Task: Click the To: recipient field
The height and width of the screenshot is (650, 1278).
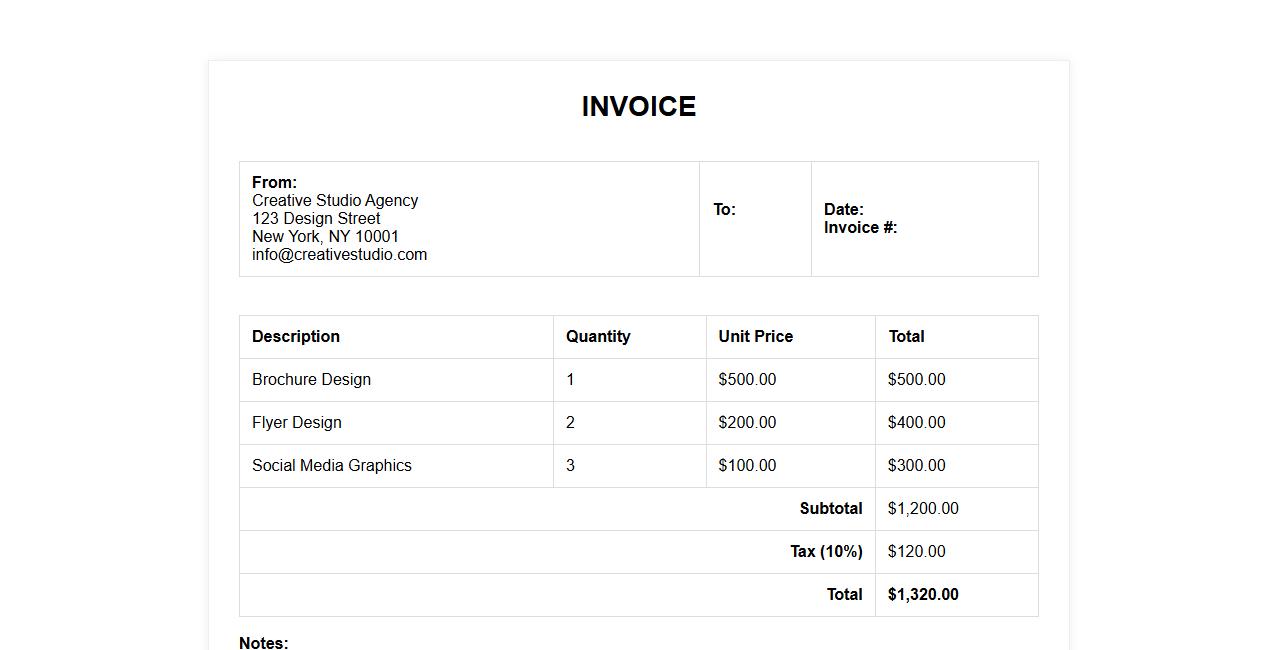Action: coord(724,210)
